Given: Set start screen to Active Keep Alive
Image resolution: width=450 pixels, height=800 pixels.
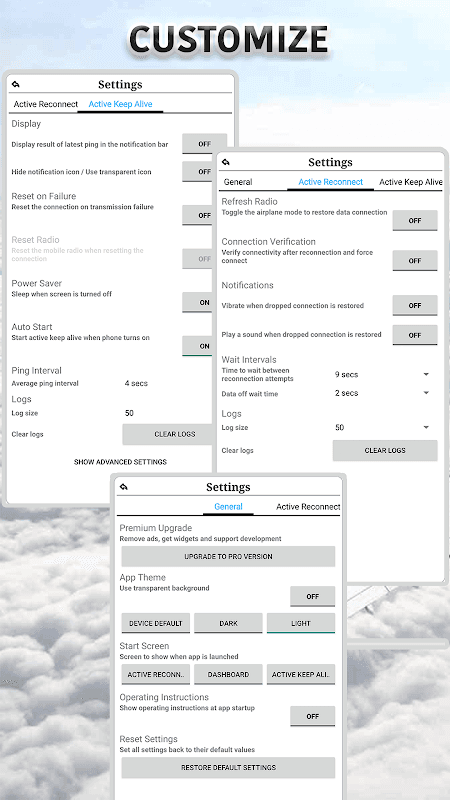Looking at the screenshot, I should (301, 674).
